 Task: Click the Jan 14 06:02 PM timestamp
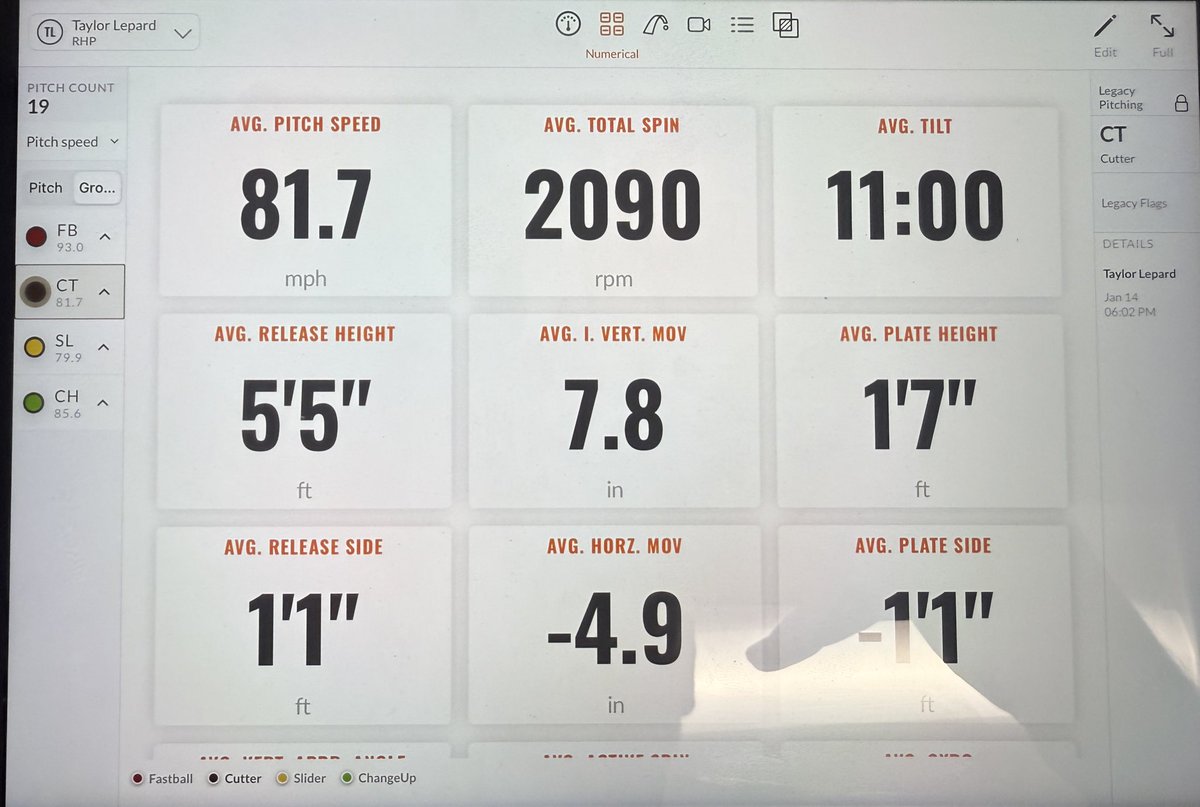pos(1130,305)
